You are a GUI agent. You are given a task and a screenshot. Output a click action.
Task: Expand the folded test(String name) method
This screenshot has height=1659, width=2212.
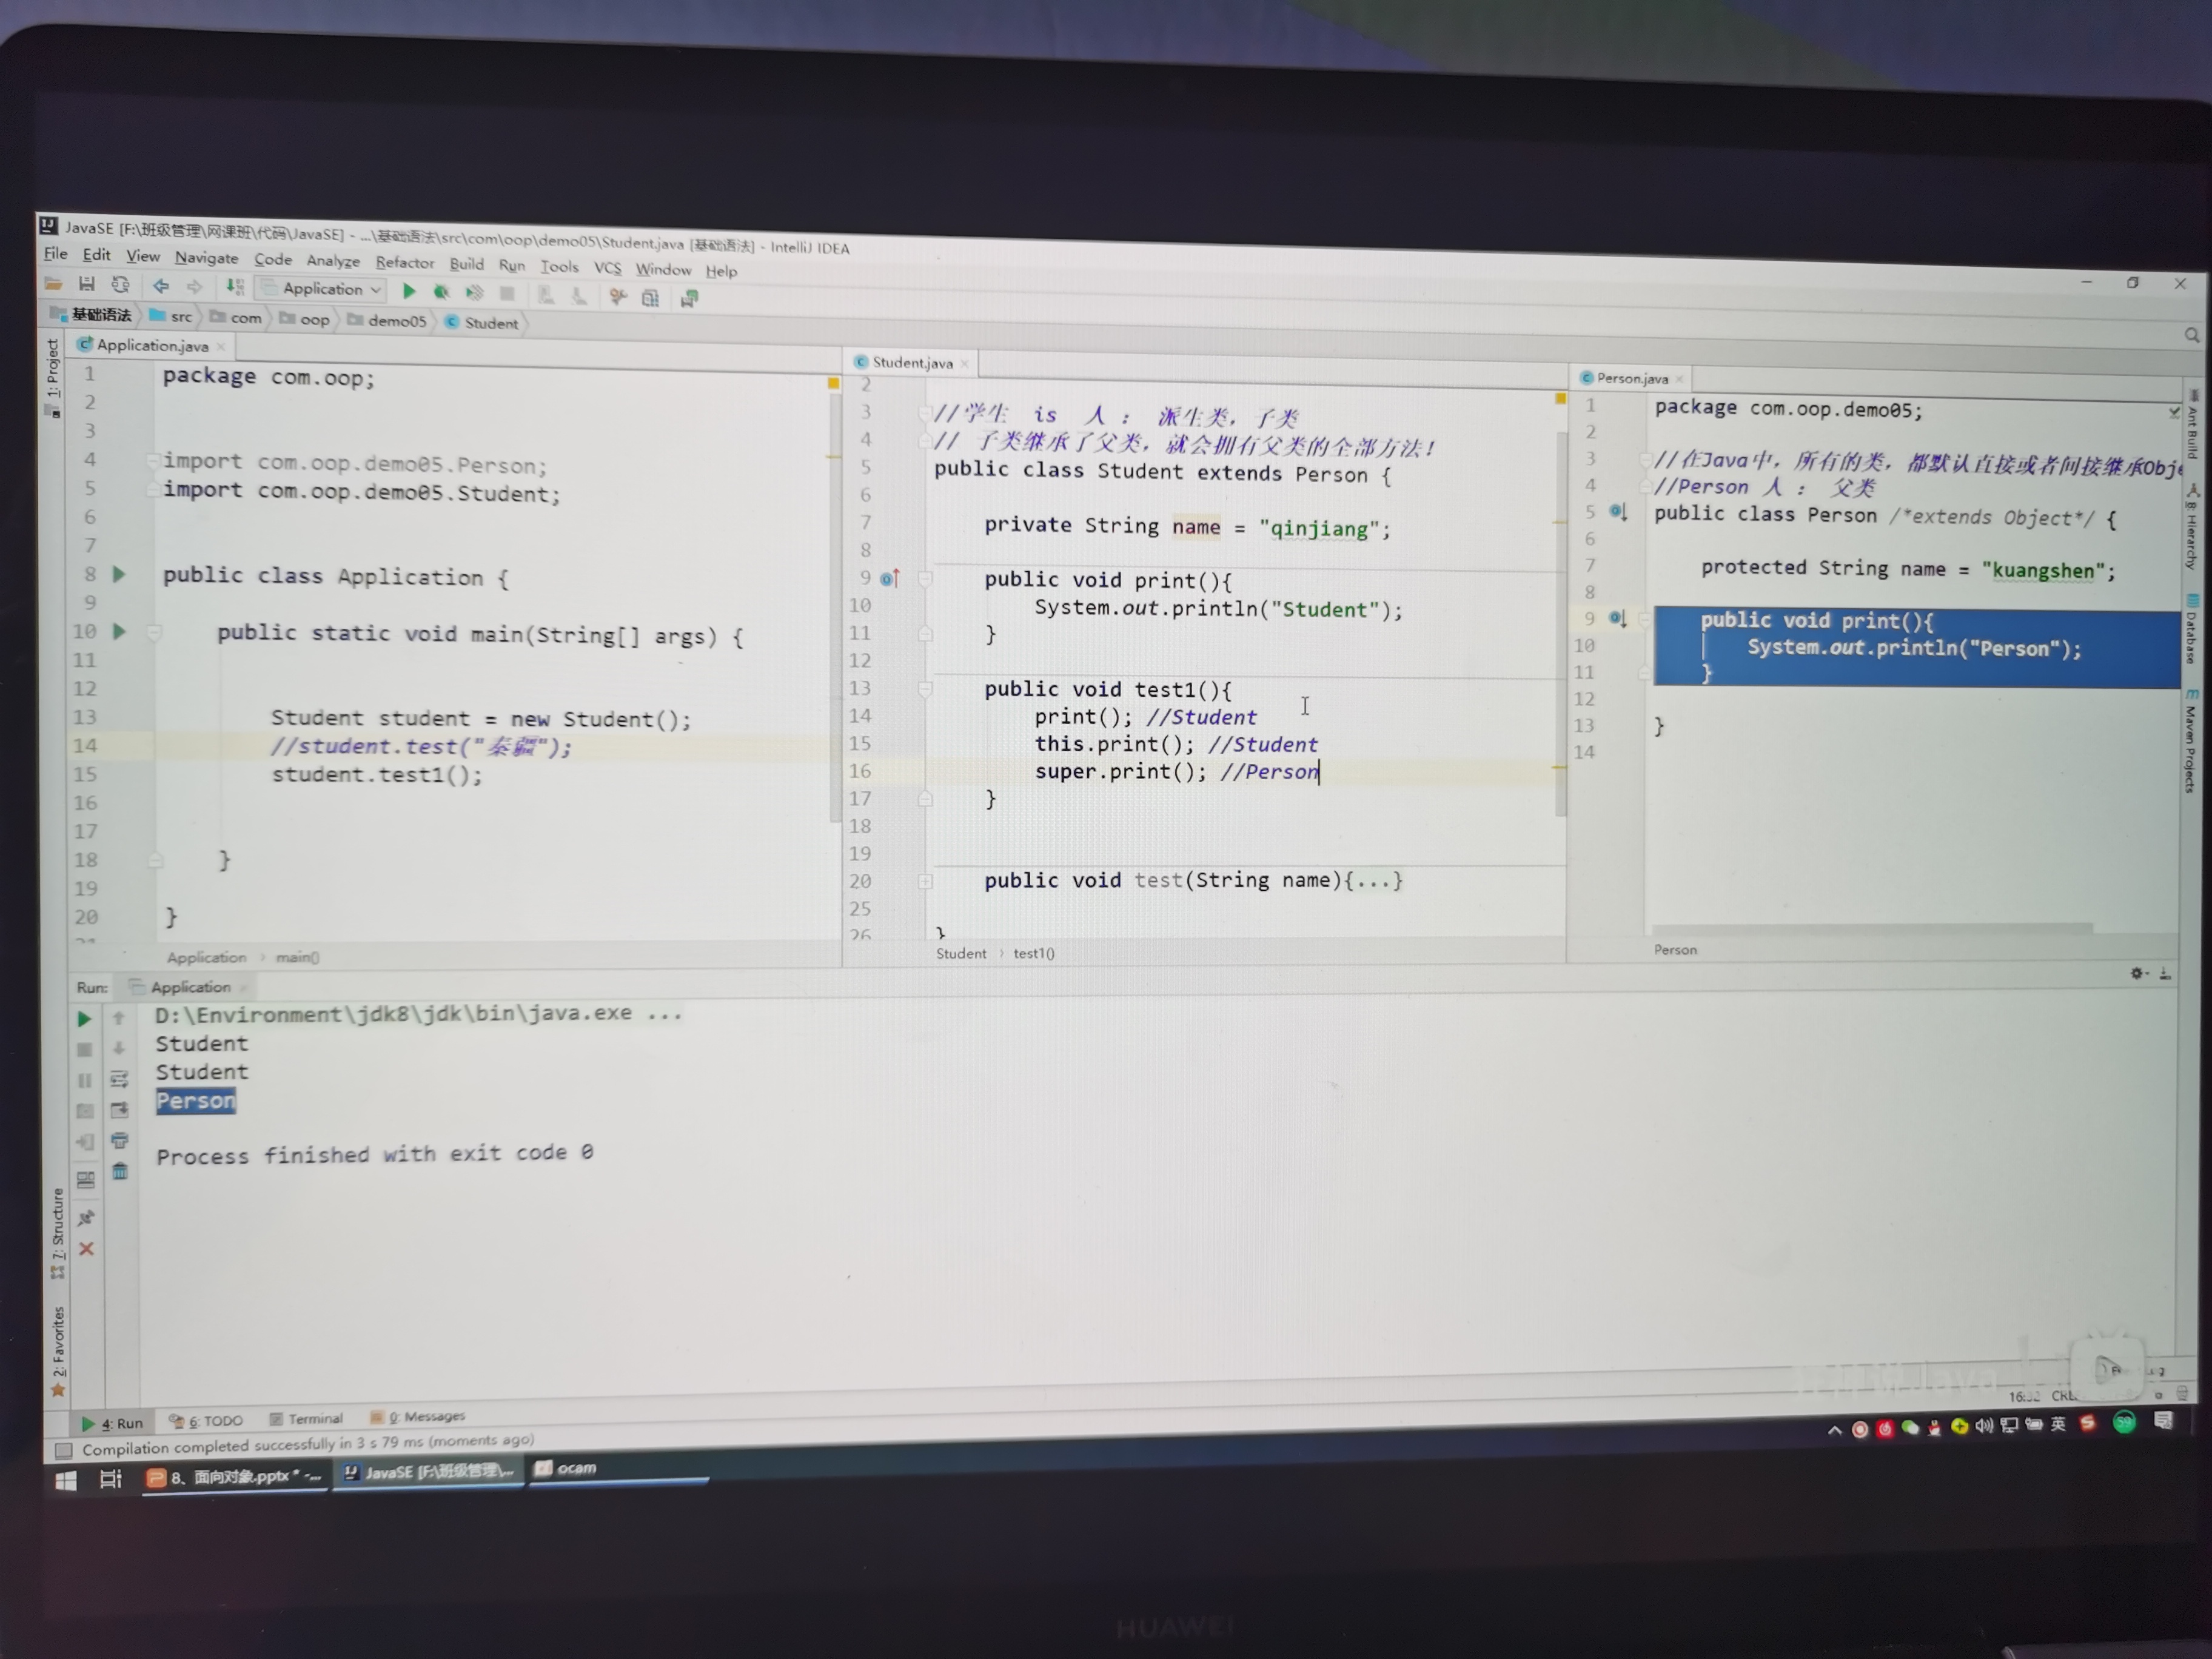(925, 881)
